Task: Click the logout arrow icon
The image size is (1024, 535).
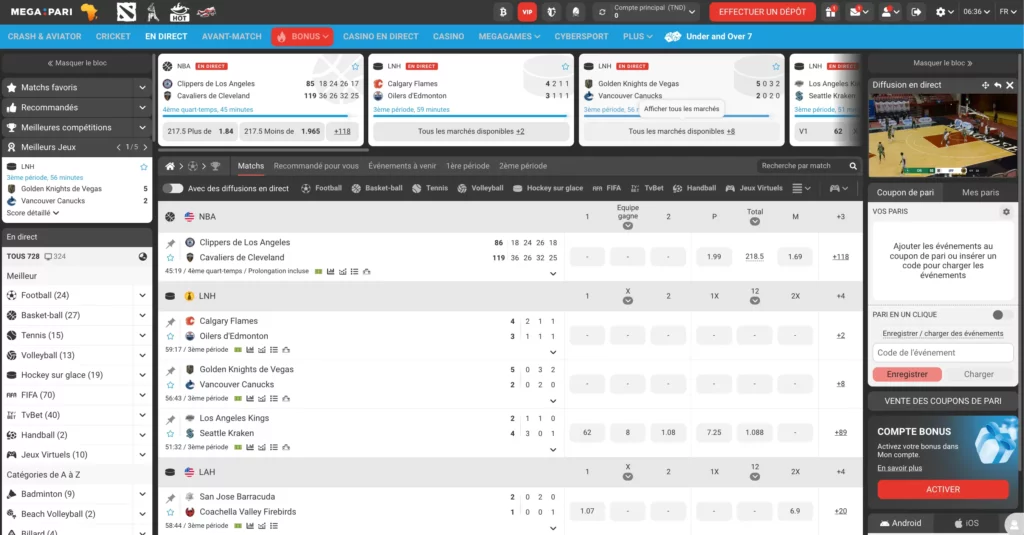Action: (x=914, y=12)
